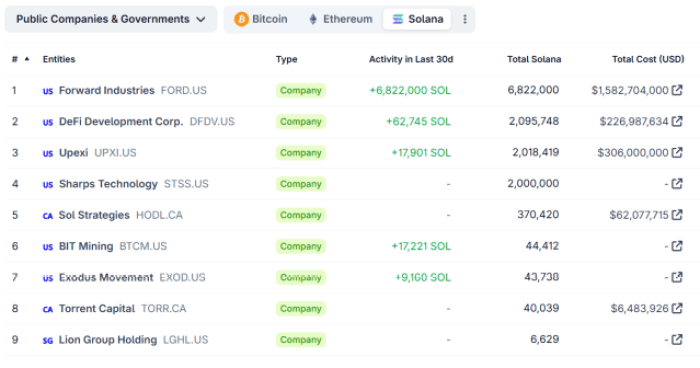Click the $306,000,000 total cost value
Image resolution: width=700 pixels, height=368 pixels.
point(633,153)
